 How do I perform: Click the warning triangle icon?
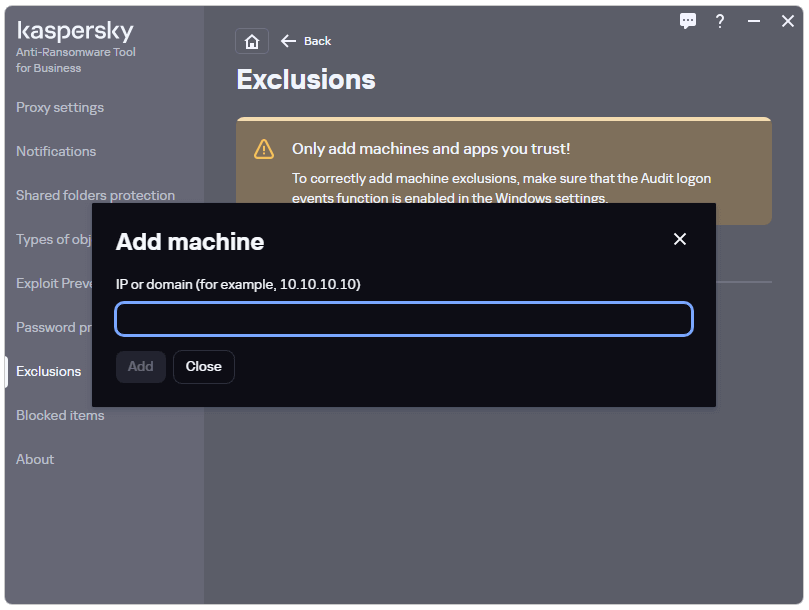pos(264,149)
